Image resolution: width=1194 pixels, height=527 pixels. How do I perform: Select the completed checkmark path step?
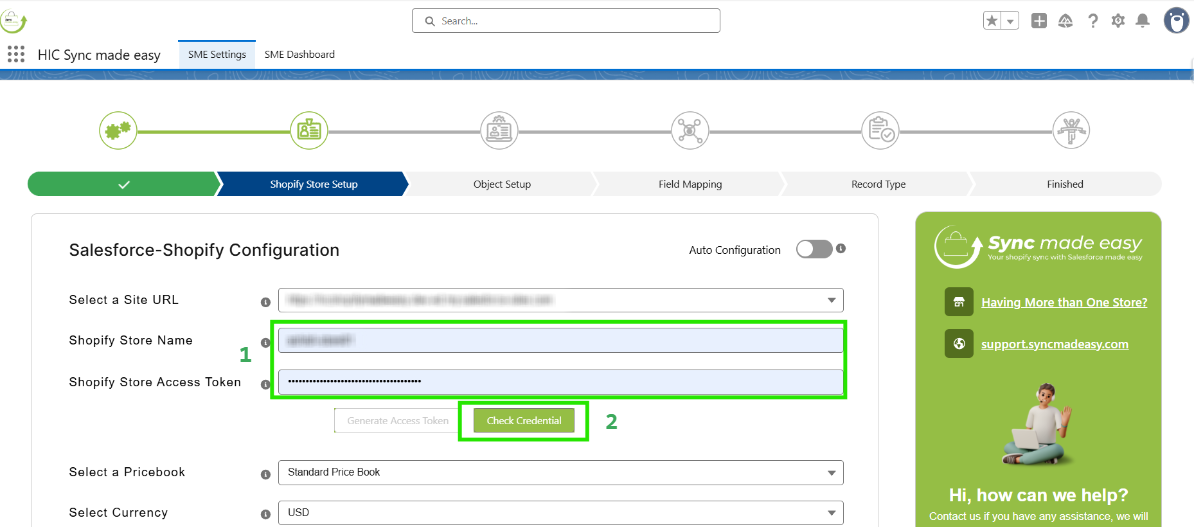[x=124, y=184]
